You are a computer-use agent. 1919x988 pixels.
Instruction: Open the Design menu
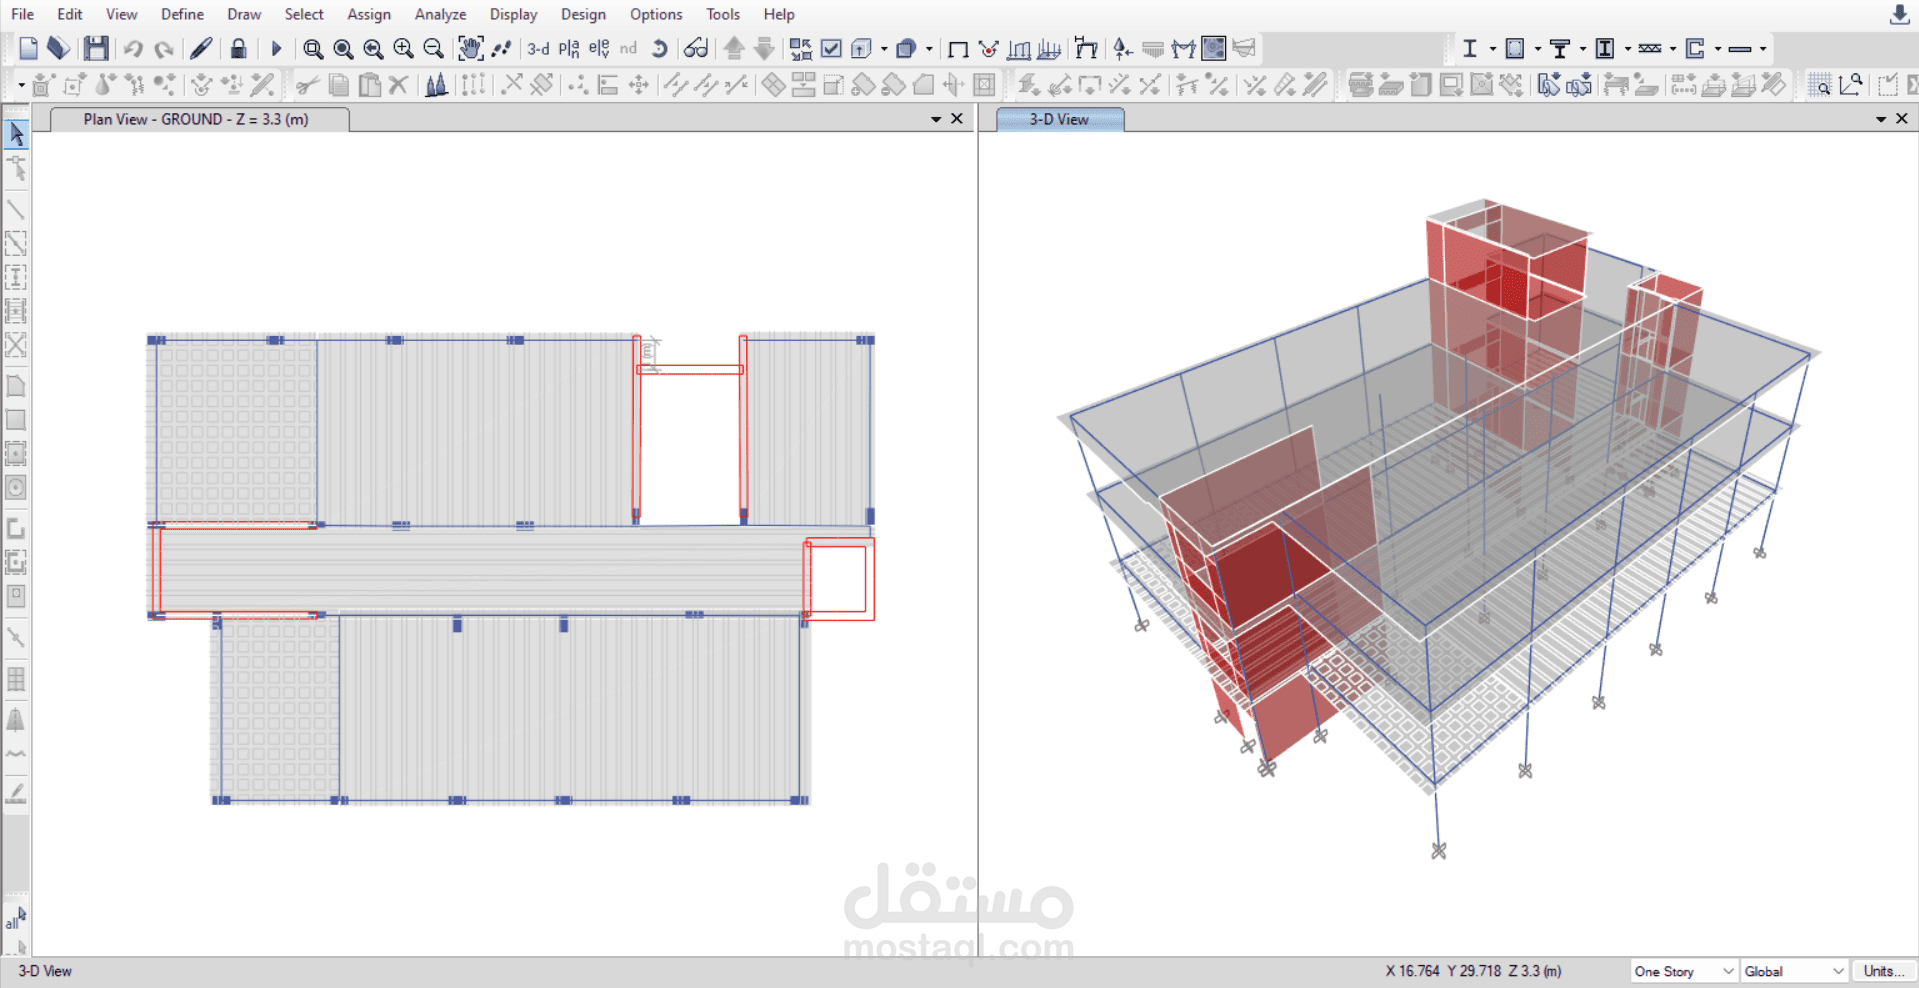click(583, 14)
